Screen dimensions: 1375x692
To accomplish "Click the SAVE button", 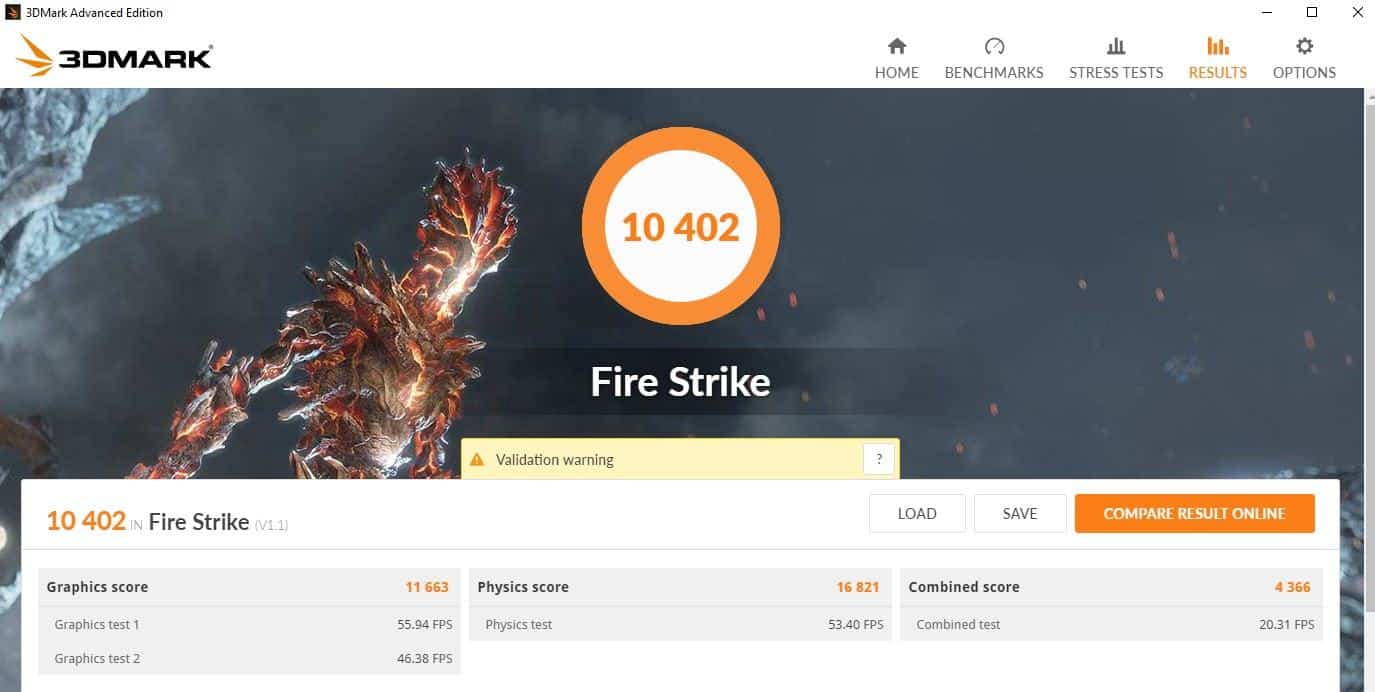I will tap(1020, 513).
